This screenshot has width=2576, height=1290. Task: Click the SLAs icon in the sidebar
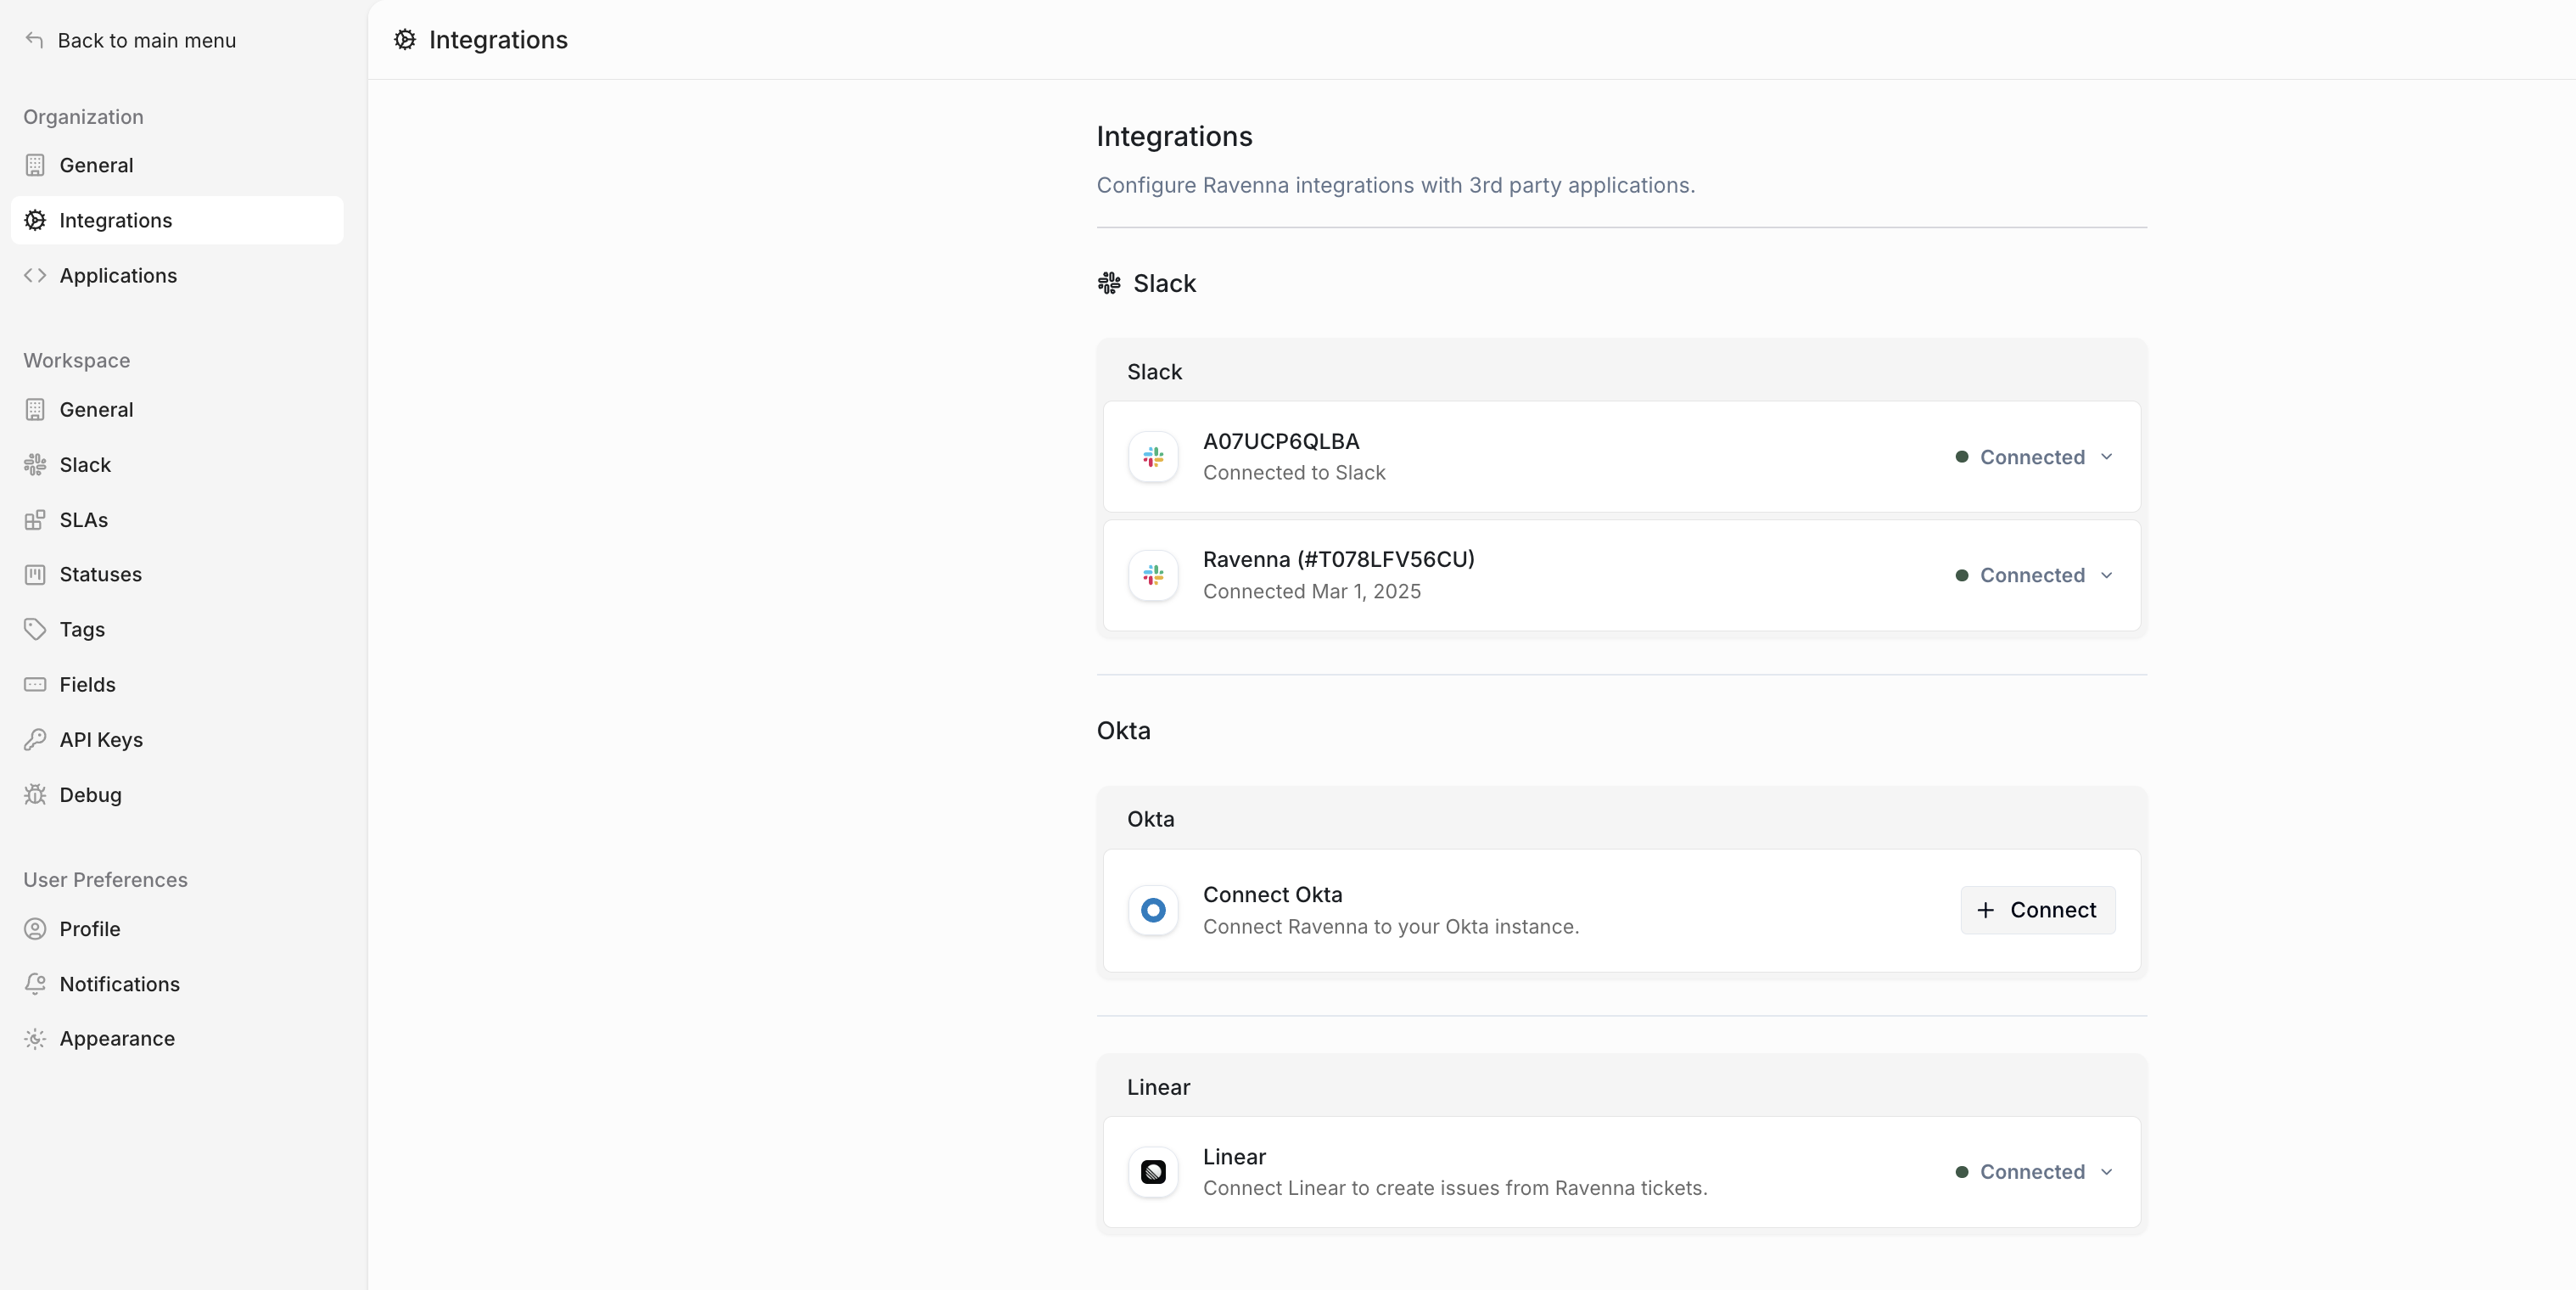[35, 520]
